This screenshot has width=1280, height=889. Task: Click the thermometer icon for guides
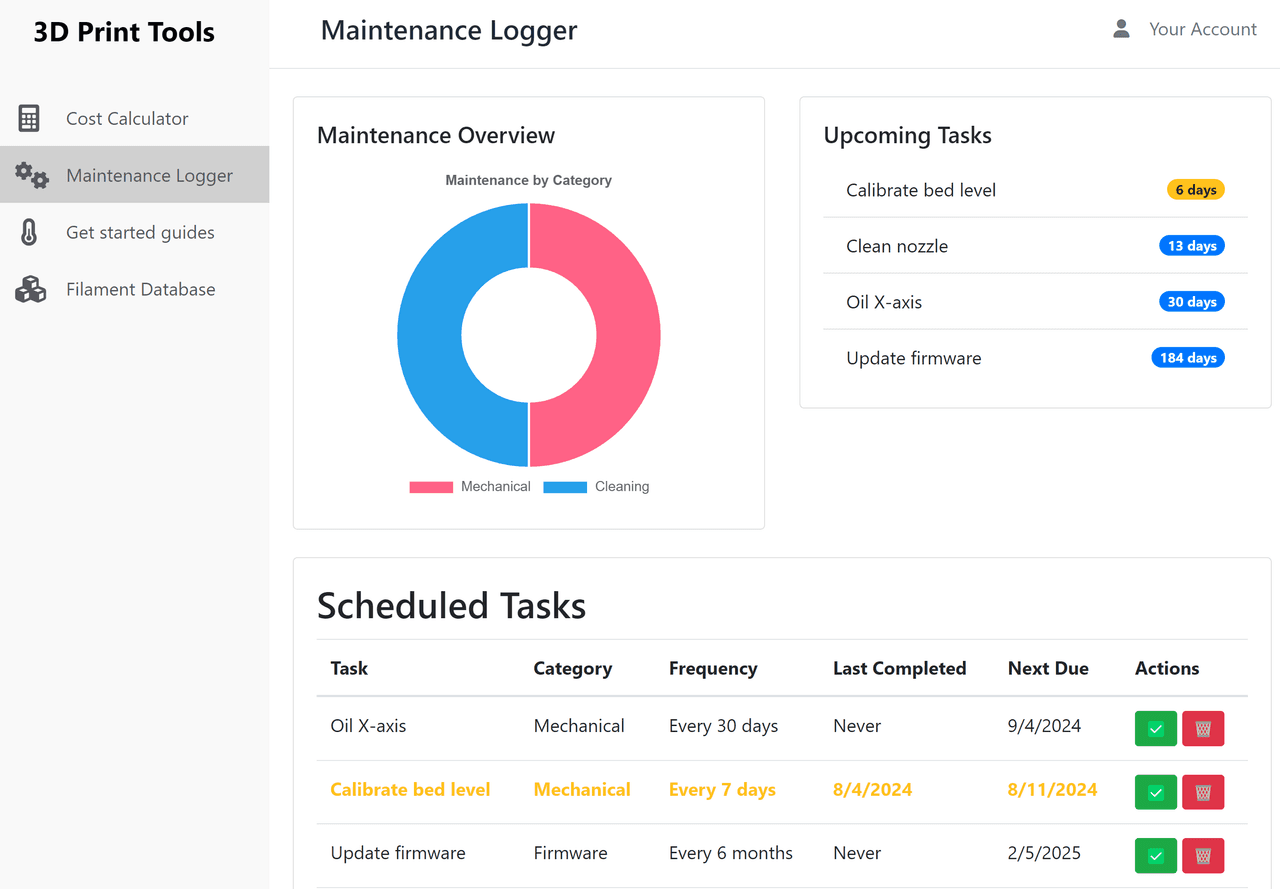click(x=29, y=232)
